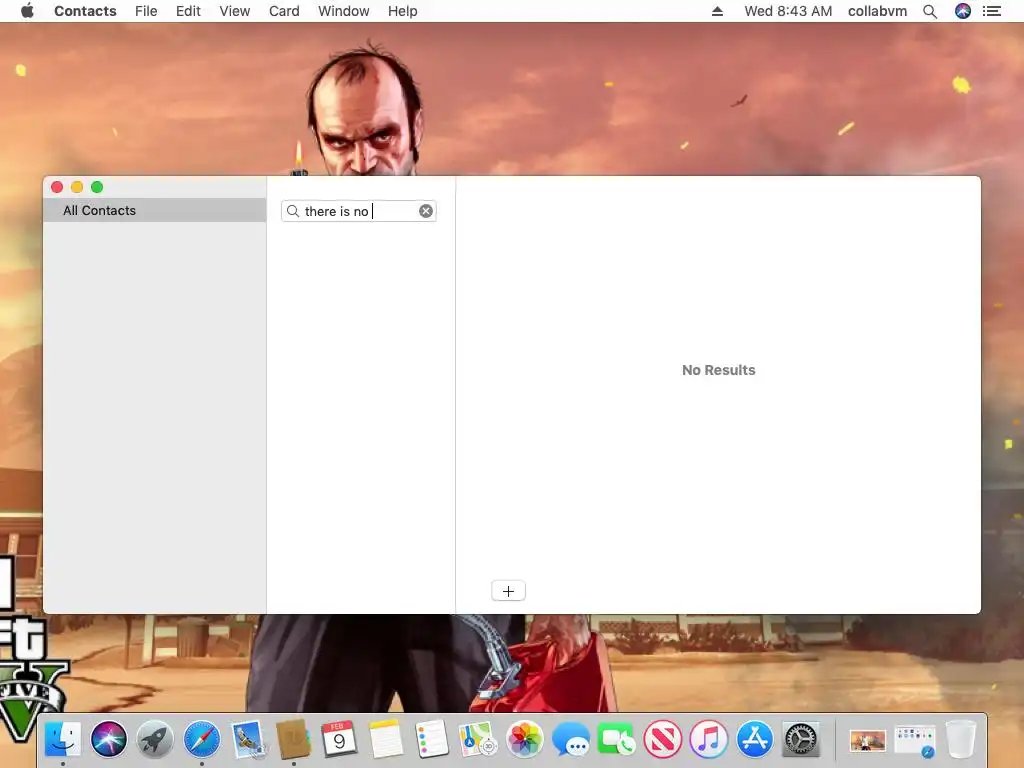Open Trash in the Dock
1024x768 pixels.
click(961, 739)
